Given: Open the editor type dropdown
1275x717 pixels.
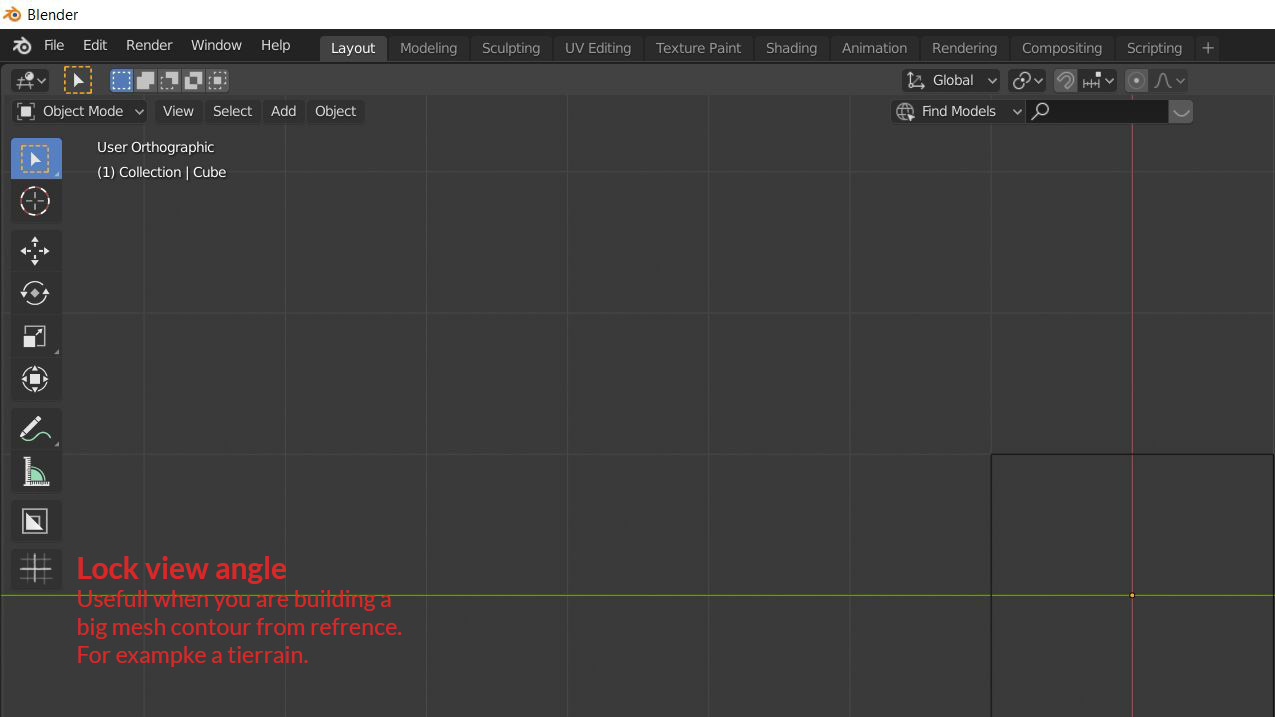Looking at the screenshot, I should [x=30, y=81].
